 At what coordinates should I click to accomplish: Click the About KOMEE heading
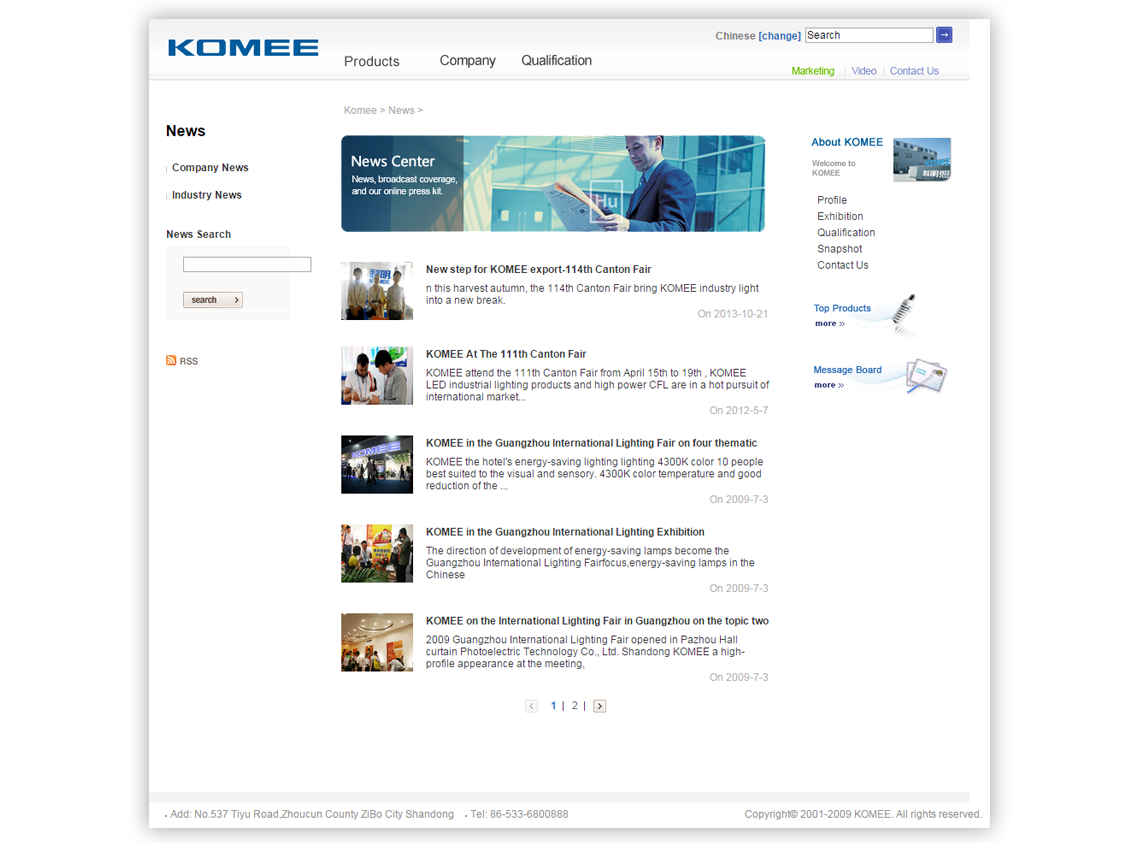(847, 142)
